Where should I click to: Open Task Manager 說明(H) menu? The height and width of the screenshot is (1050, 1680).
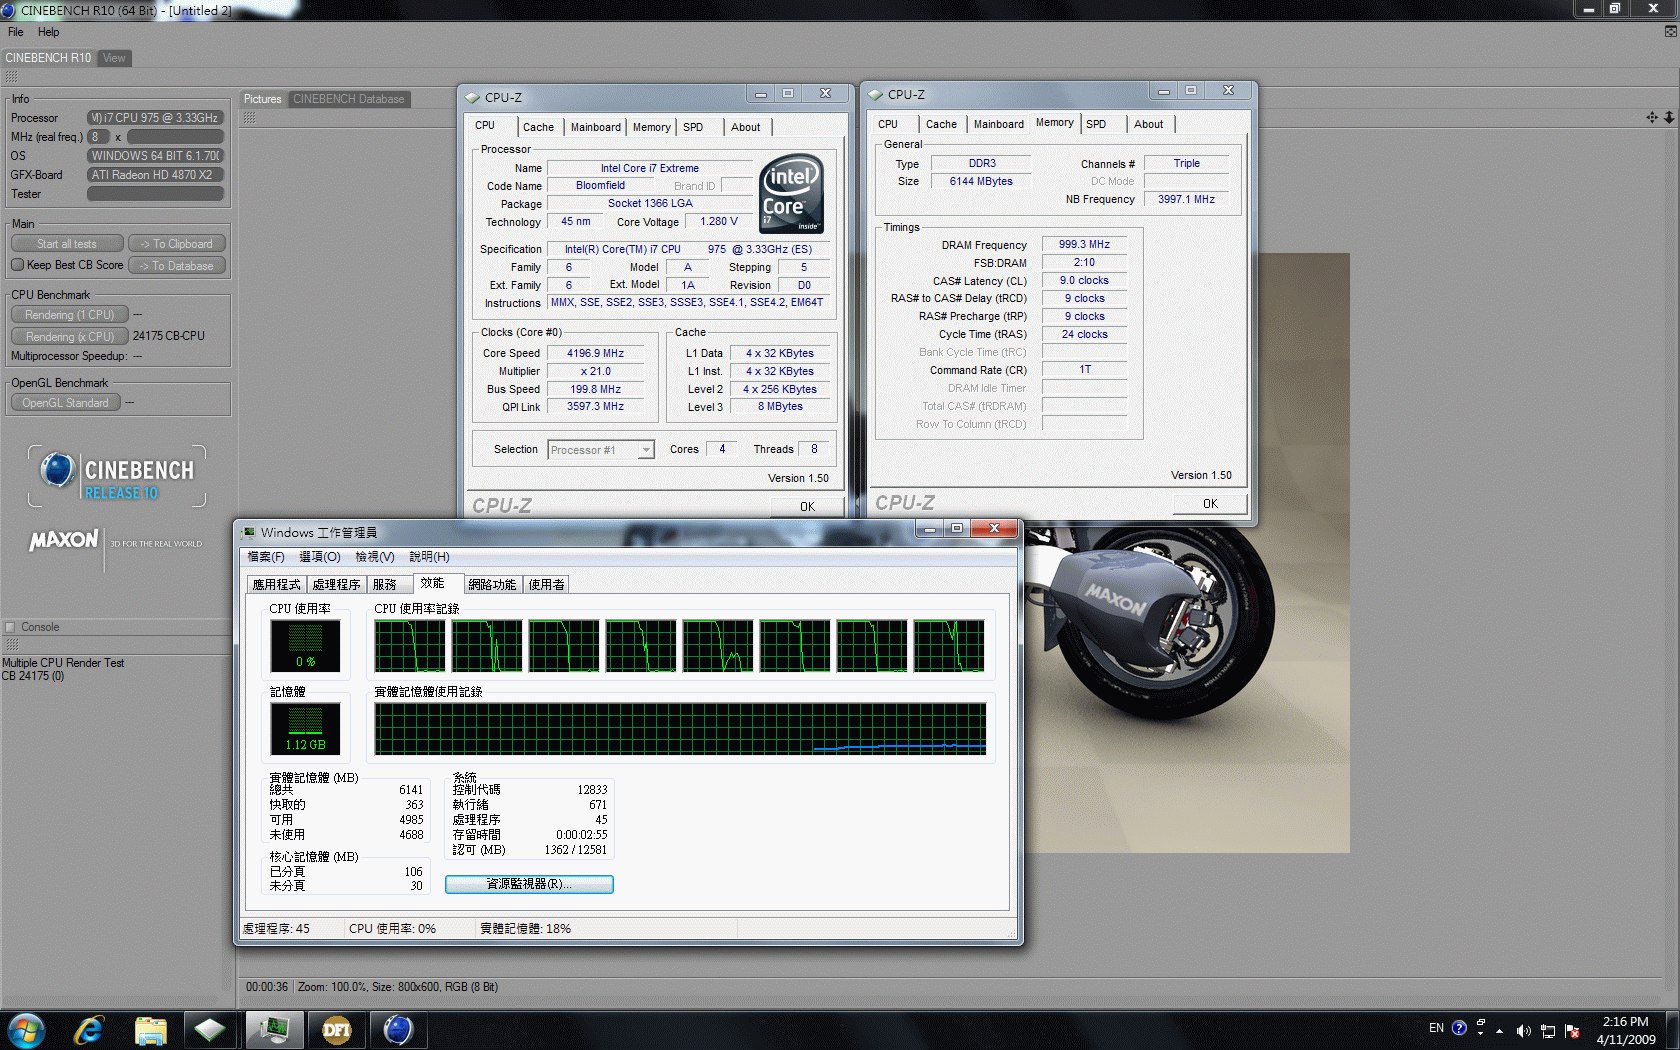(x=429, y=557)
